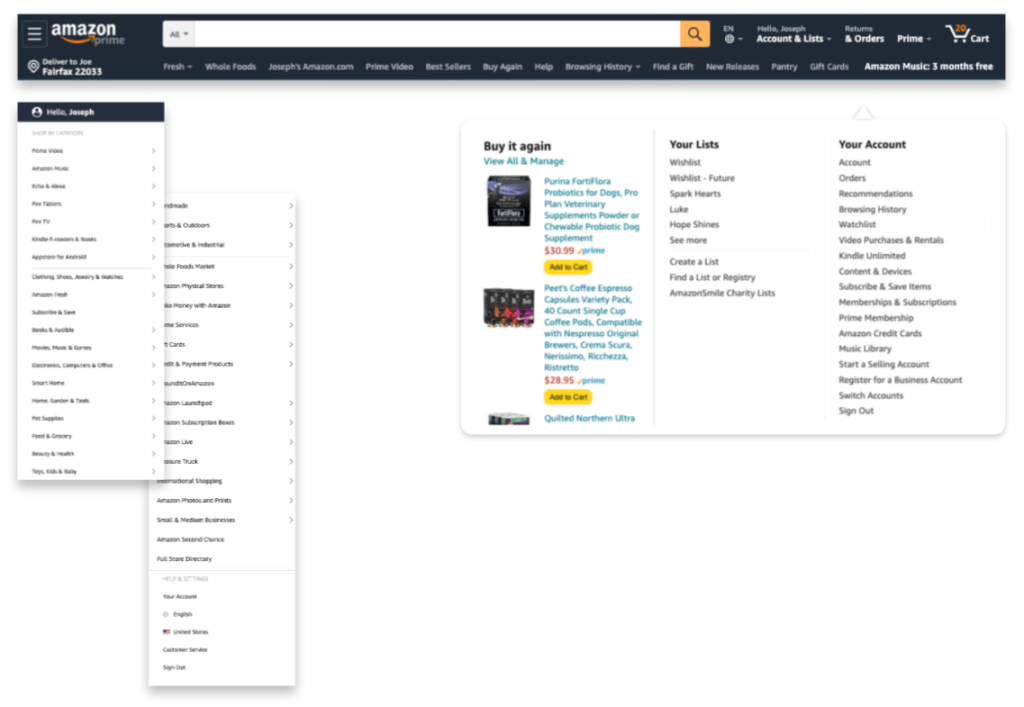The width and height of the screenshot is (1024, 707).
Task: Select the United States flag icon
Action: pyautogui.click(x=166, y=632)
